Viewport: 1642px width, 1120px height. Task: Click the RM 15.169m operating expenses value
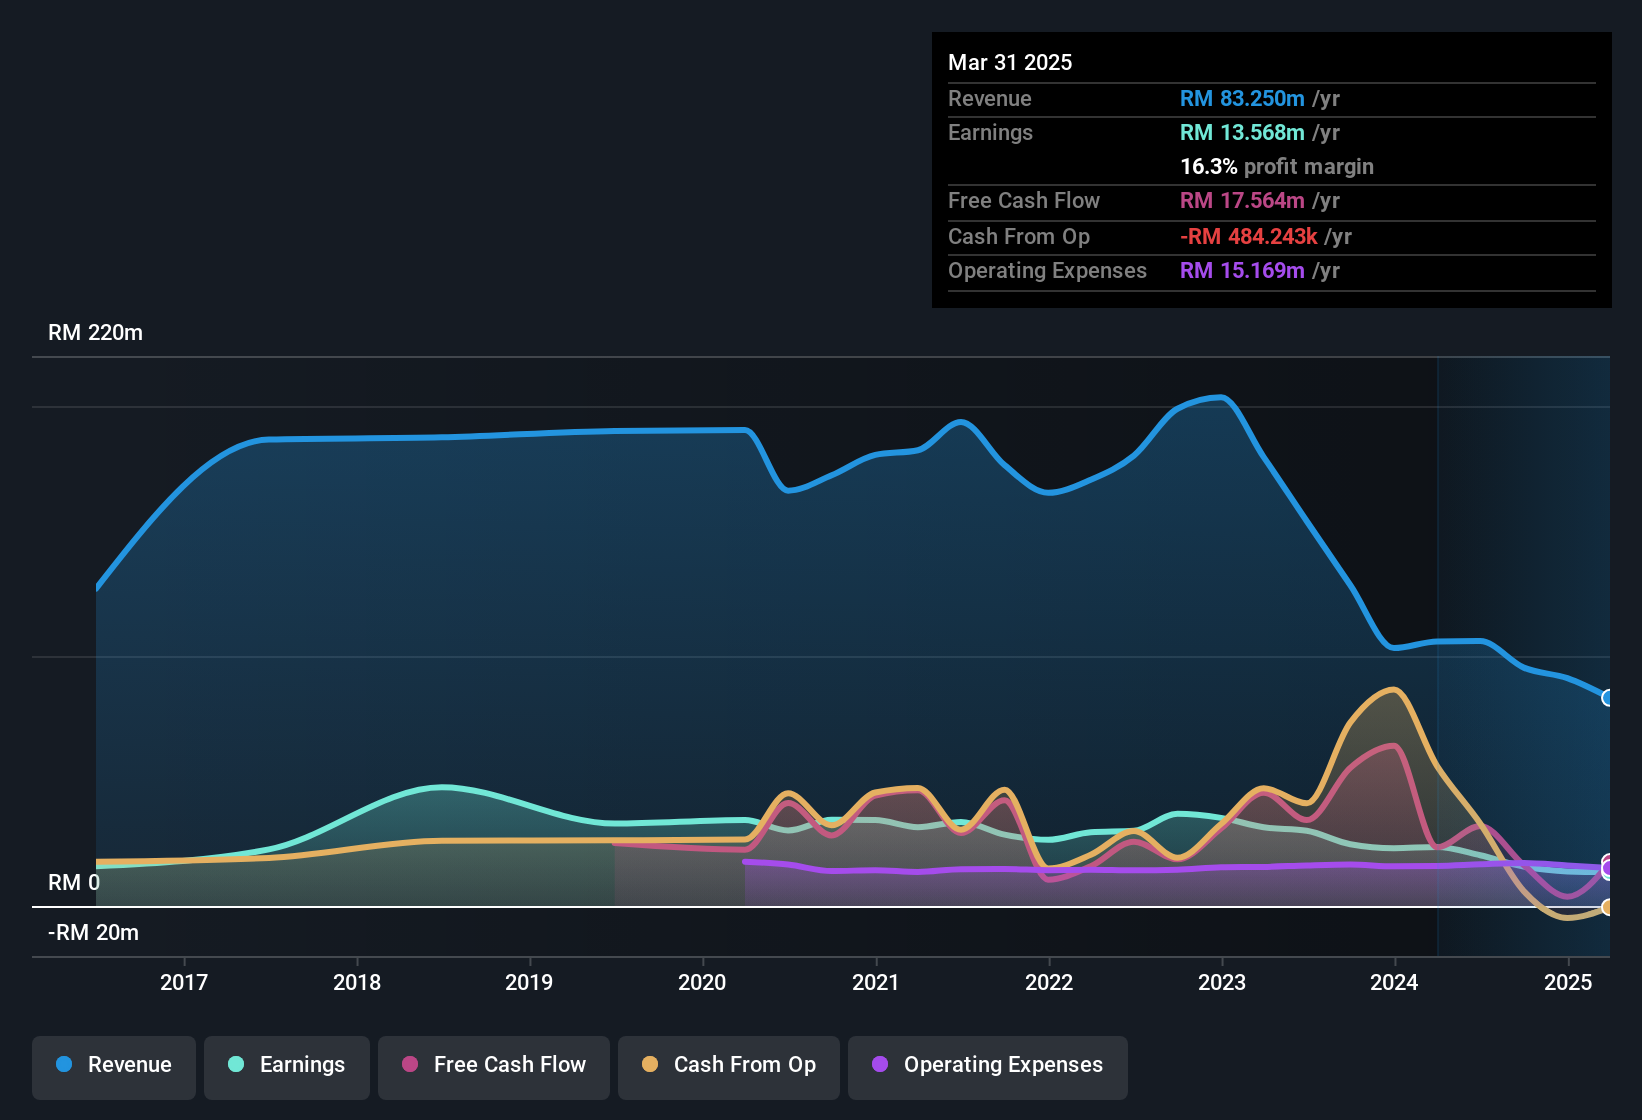(x=1242, y=270)
